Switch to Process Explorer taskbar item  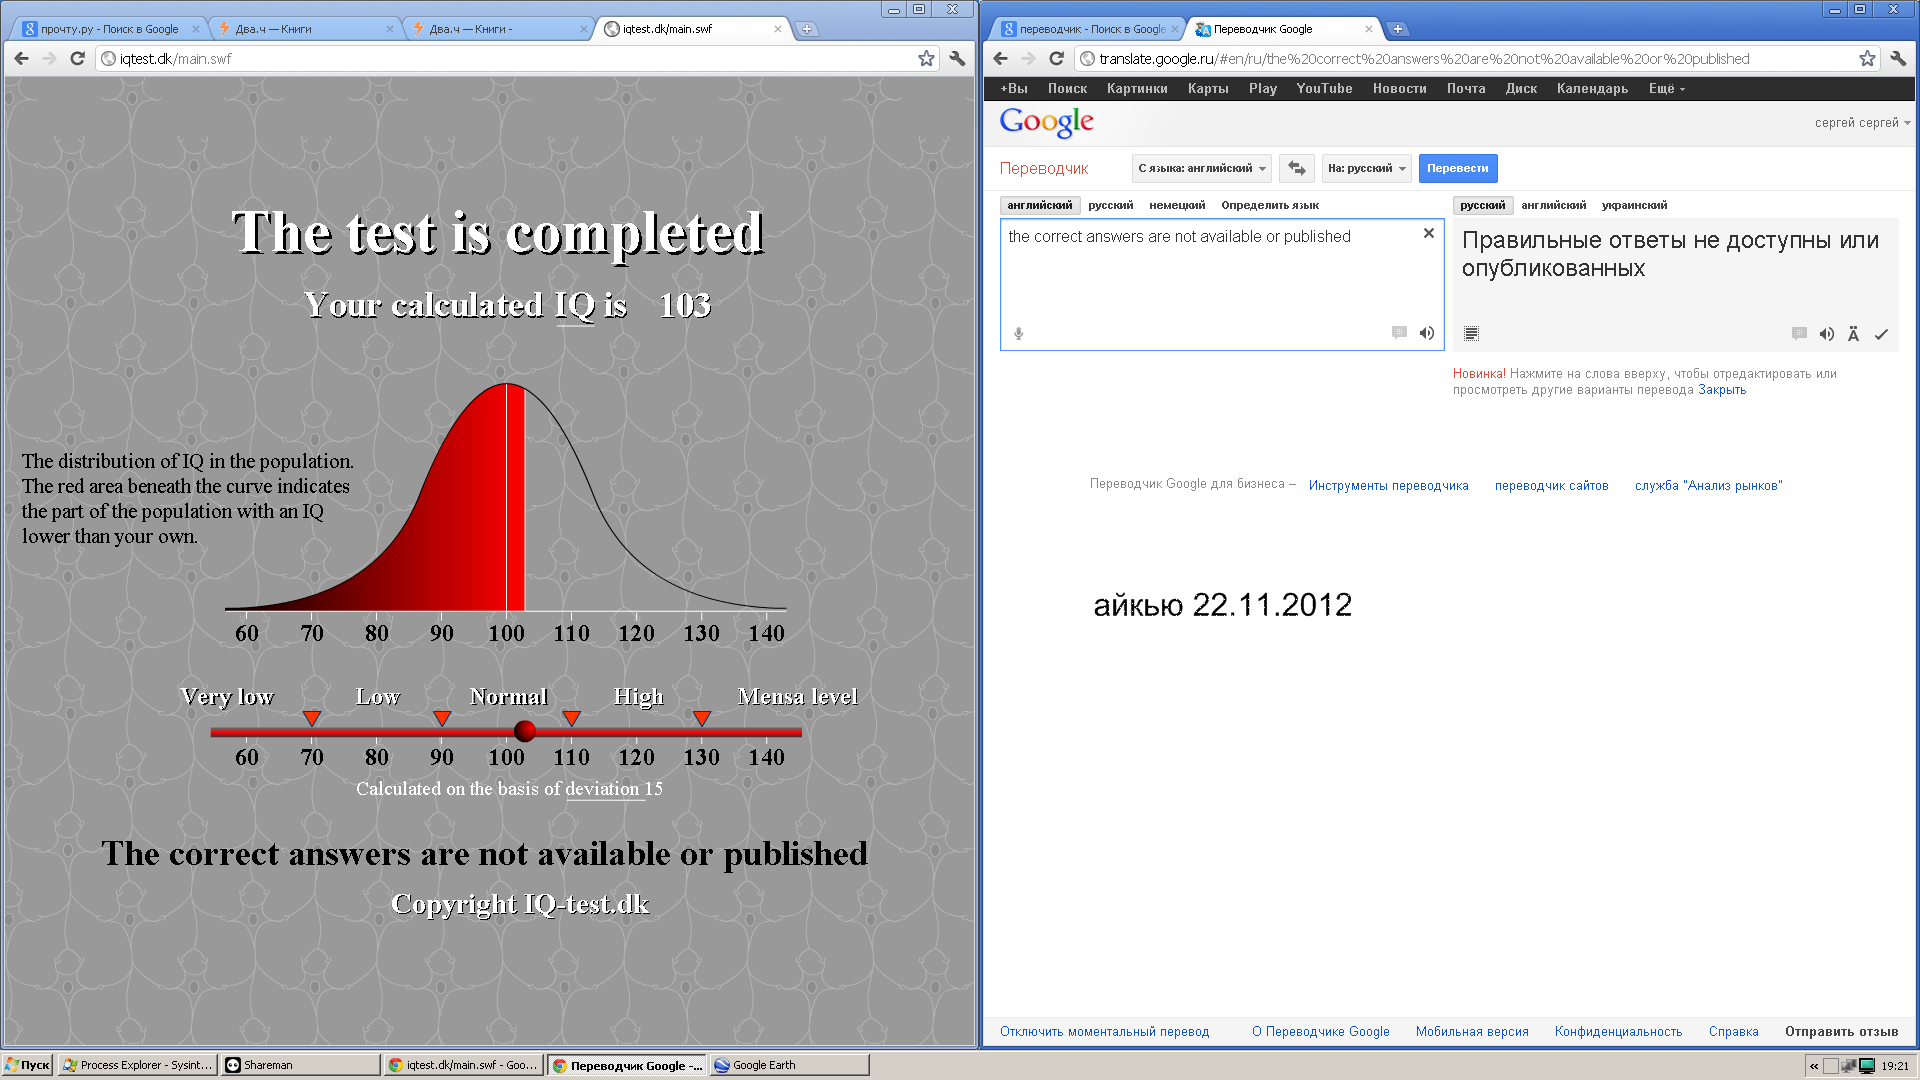click(x=137, y=1065)
